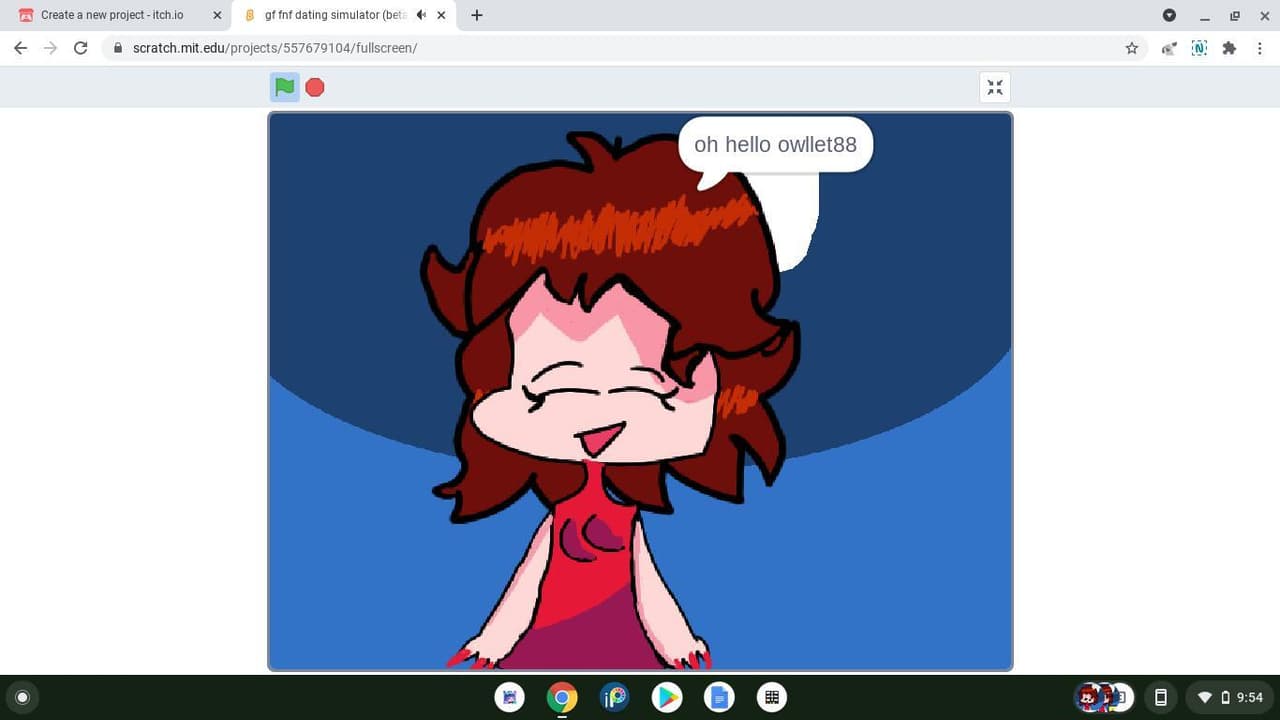This screenshot has height=720, width=1280.
Task: Open Google Chrome from the shelf
Action: click(x=562, y=697)
